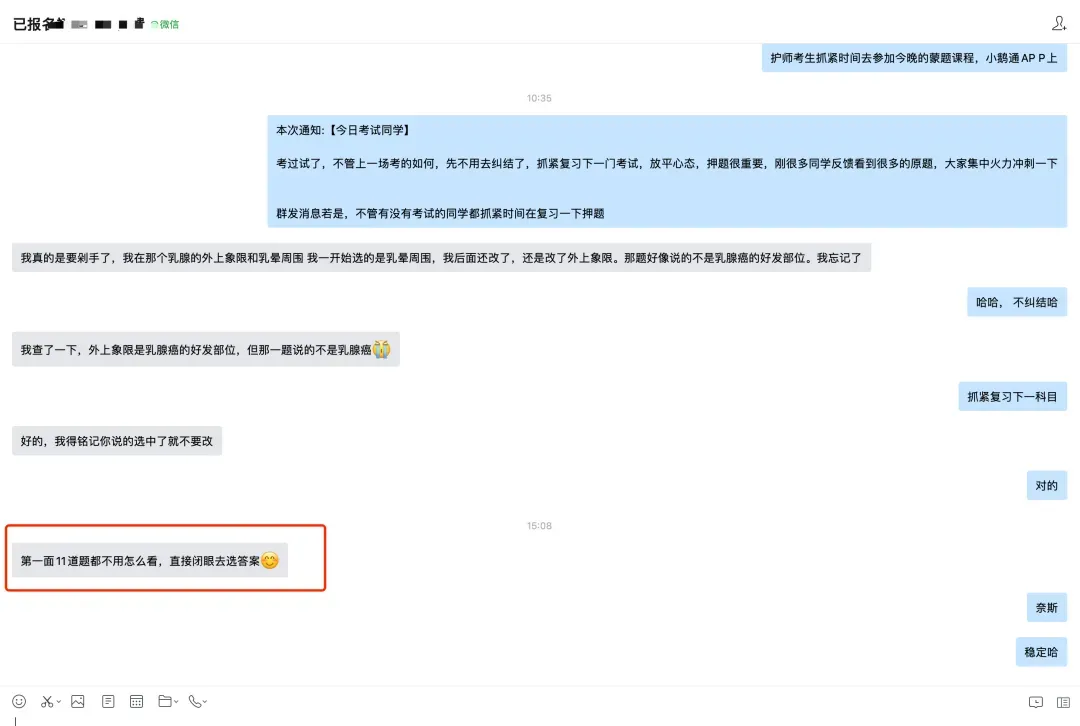
Task: Open the calendar schedule icon
Action: [x=136, y=701]
